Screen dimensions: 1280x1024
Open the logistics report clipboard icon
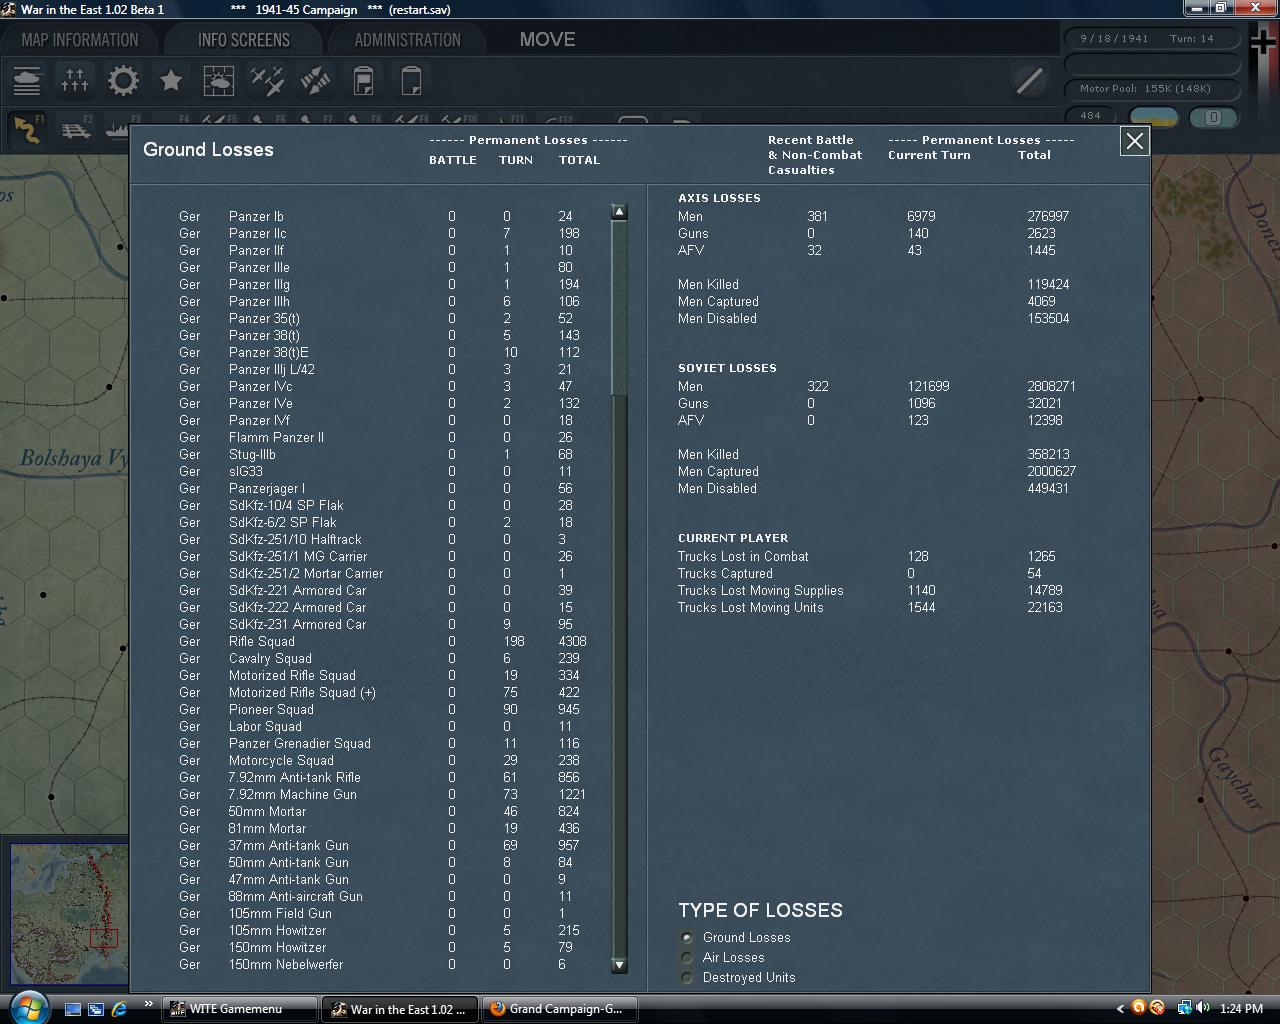(x=363, y=80)
